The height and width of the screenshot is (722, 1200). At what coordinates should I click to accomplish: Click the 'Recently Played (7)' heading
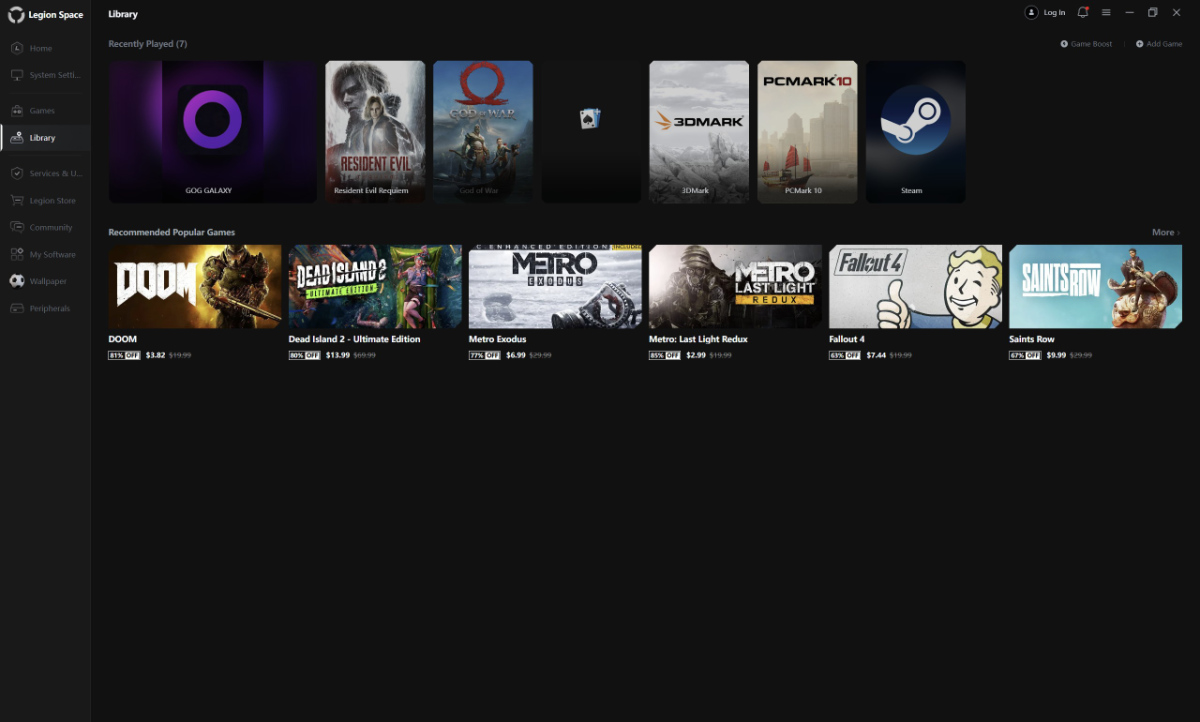tap(148, 44)
